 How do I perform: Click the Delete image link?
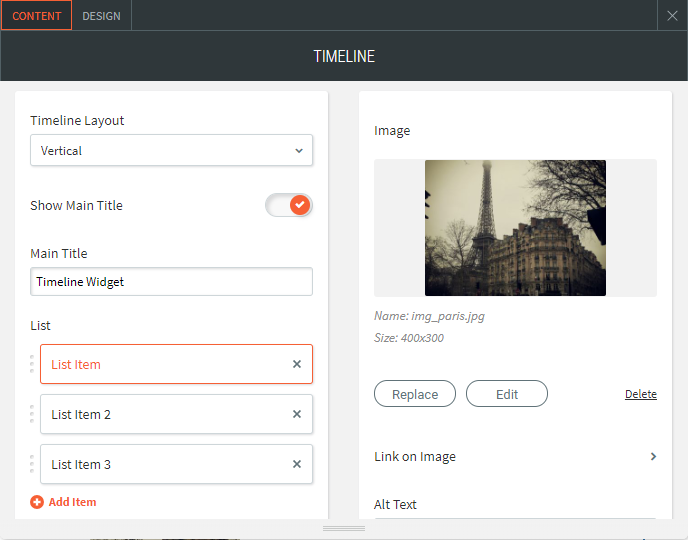(640, 394)
